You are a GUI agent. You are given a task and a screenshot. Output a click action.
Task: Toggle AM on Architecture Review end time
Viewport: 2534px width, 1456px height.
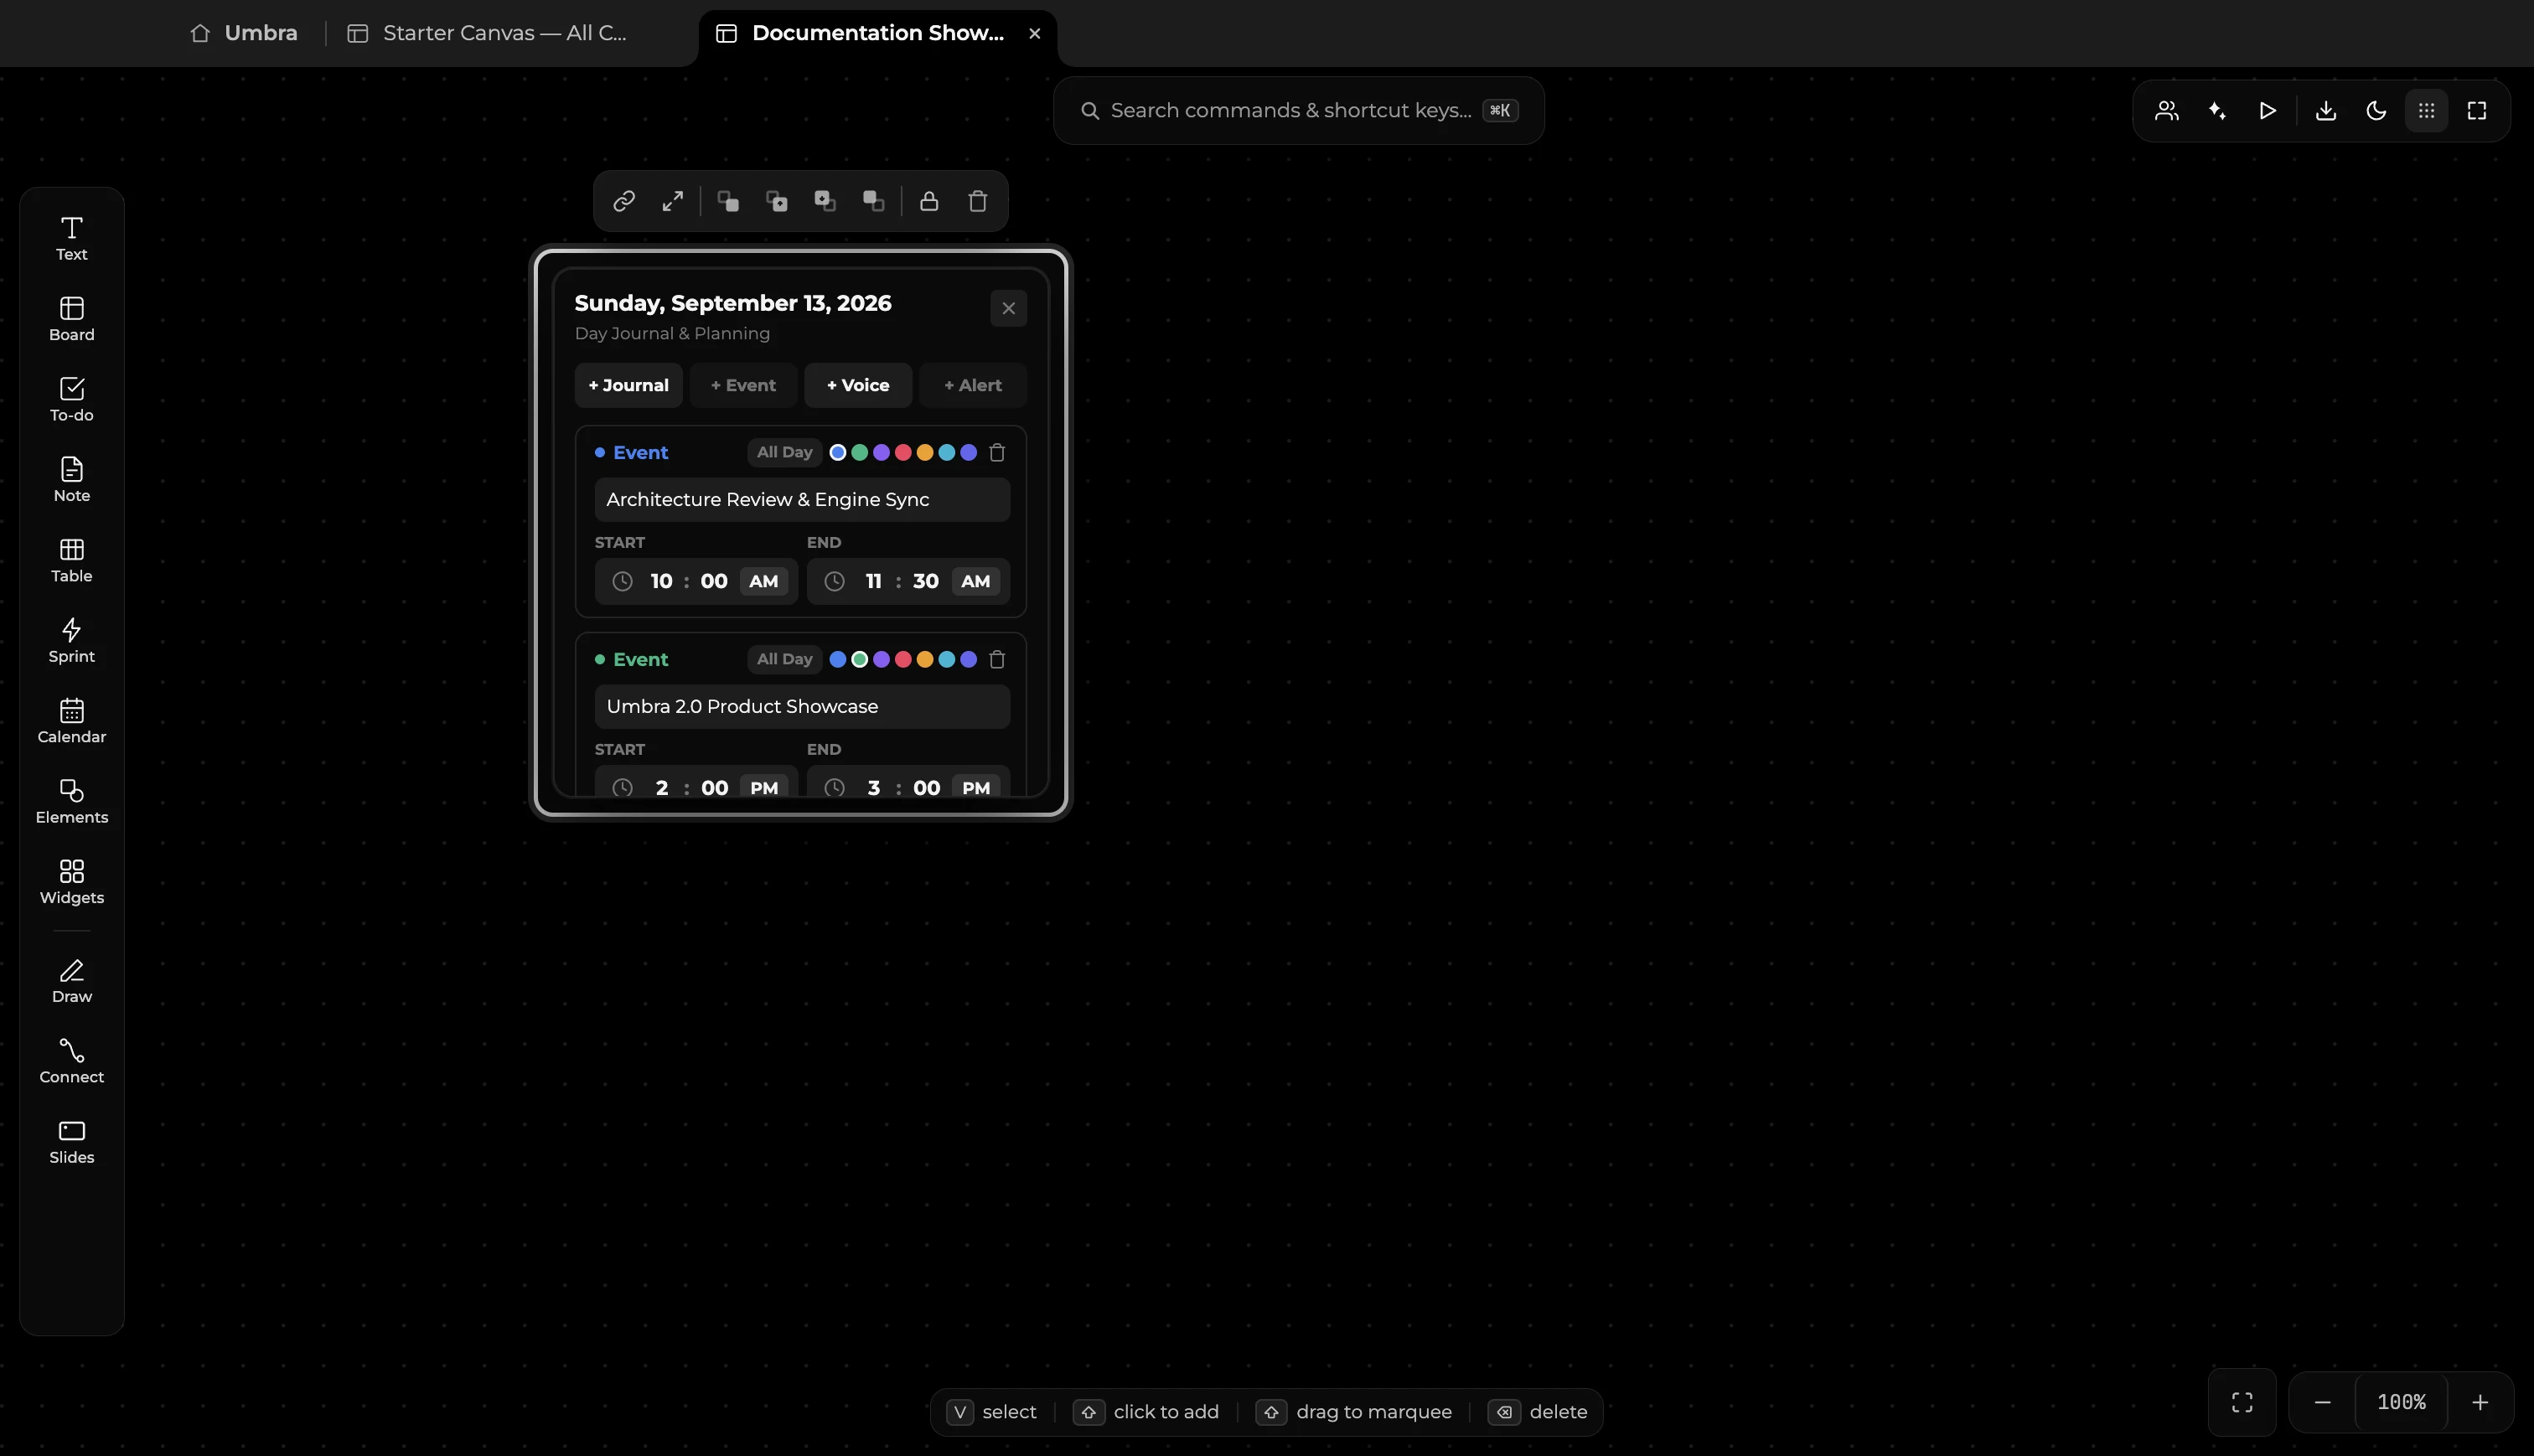point(975,581)
